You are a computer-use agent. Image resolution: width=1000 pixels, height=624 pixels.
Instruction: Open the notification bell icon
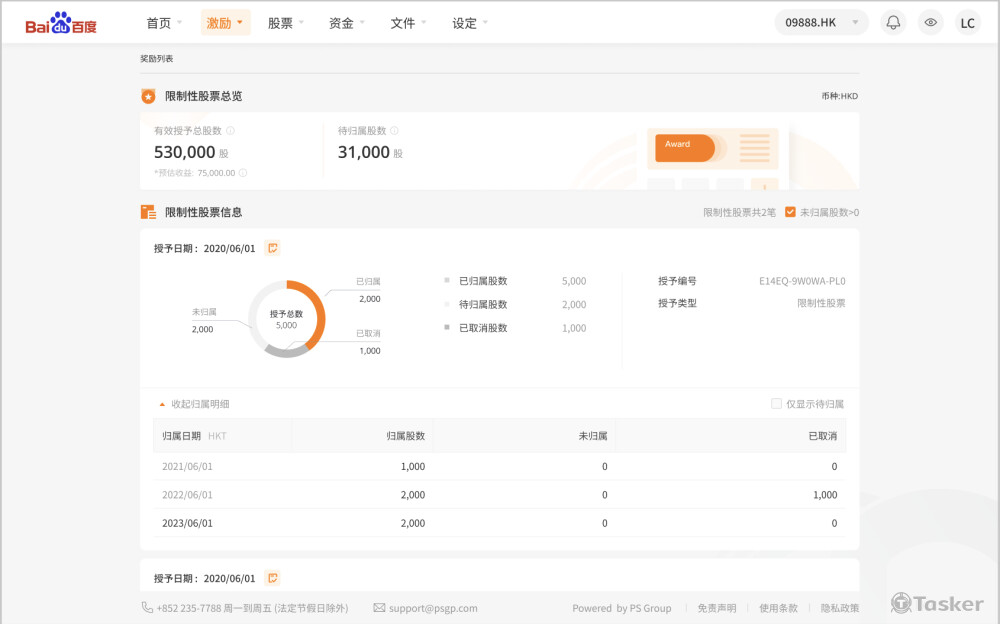pos(893,21)
